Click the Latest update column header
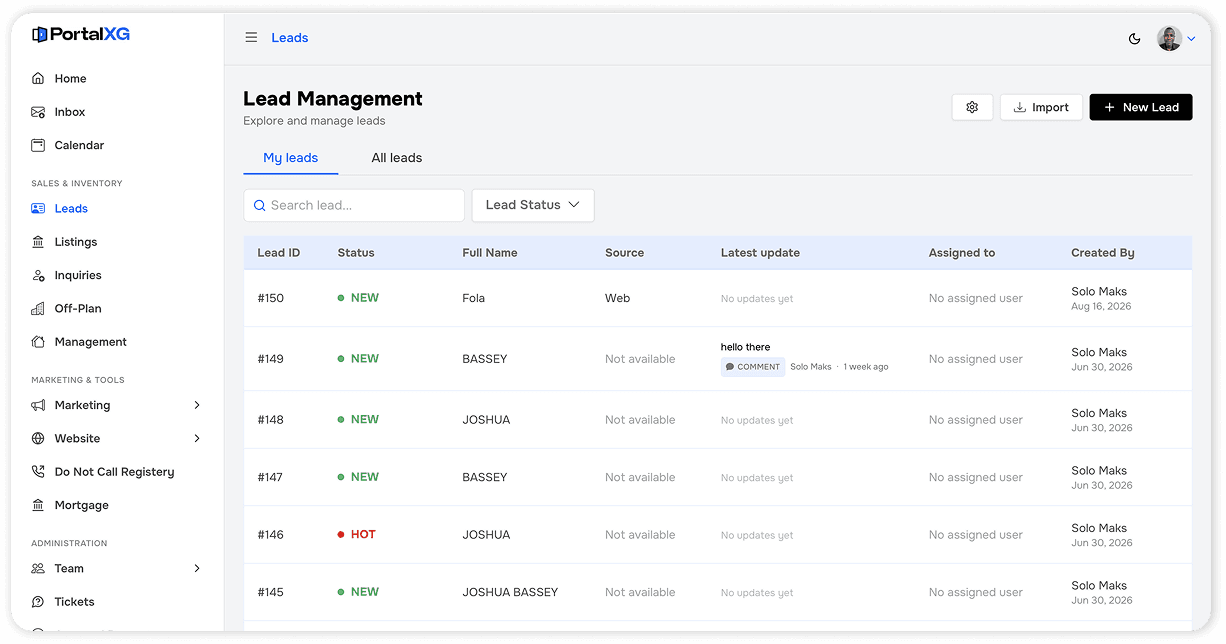 click(760, 253)
